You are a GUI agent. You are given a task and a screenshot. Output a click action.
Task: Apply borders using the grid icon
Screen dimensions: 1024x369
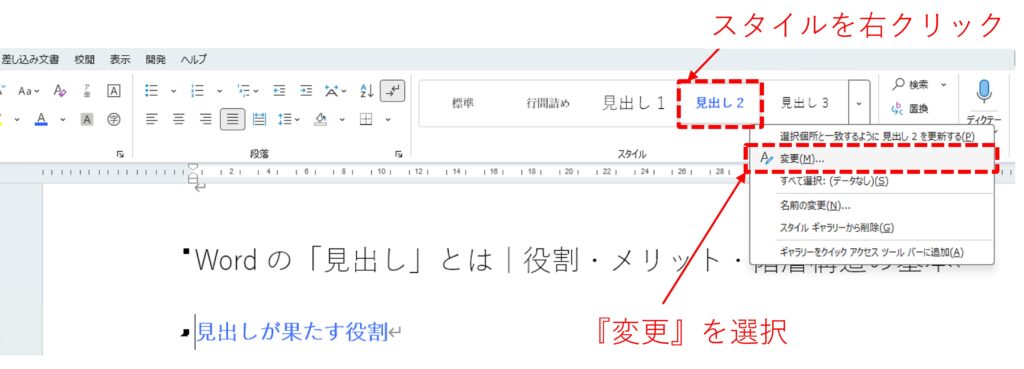[366, 120]
